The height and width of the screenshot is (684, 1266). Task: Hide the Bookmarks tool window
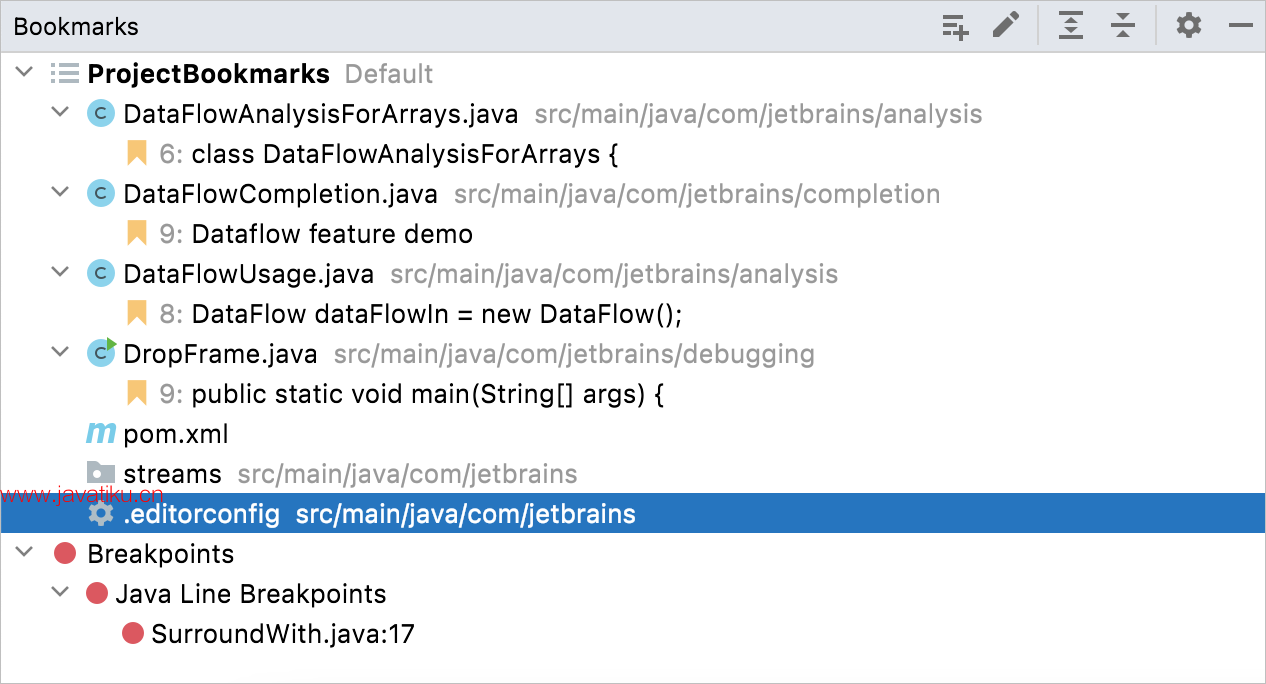click(x=1241, y=26)
